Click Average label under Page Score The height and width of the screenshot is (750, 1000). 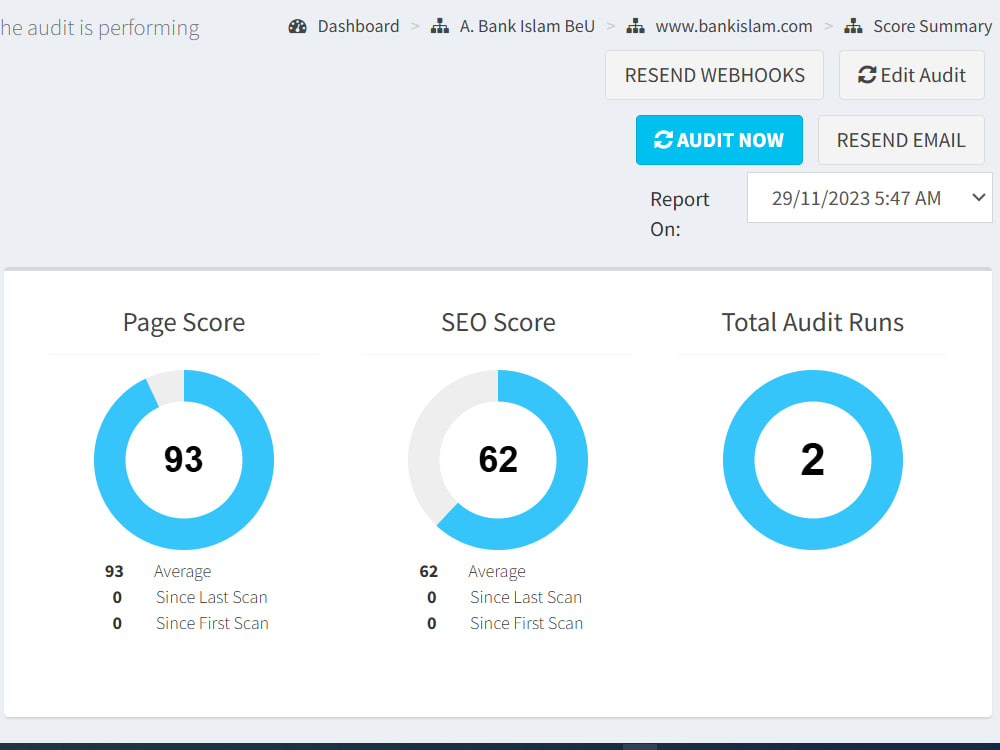click(x=182, y=571)
